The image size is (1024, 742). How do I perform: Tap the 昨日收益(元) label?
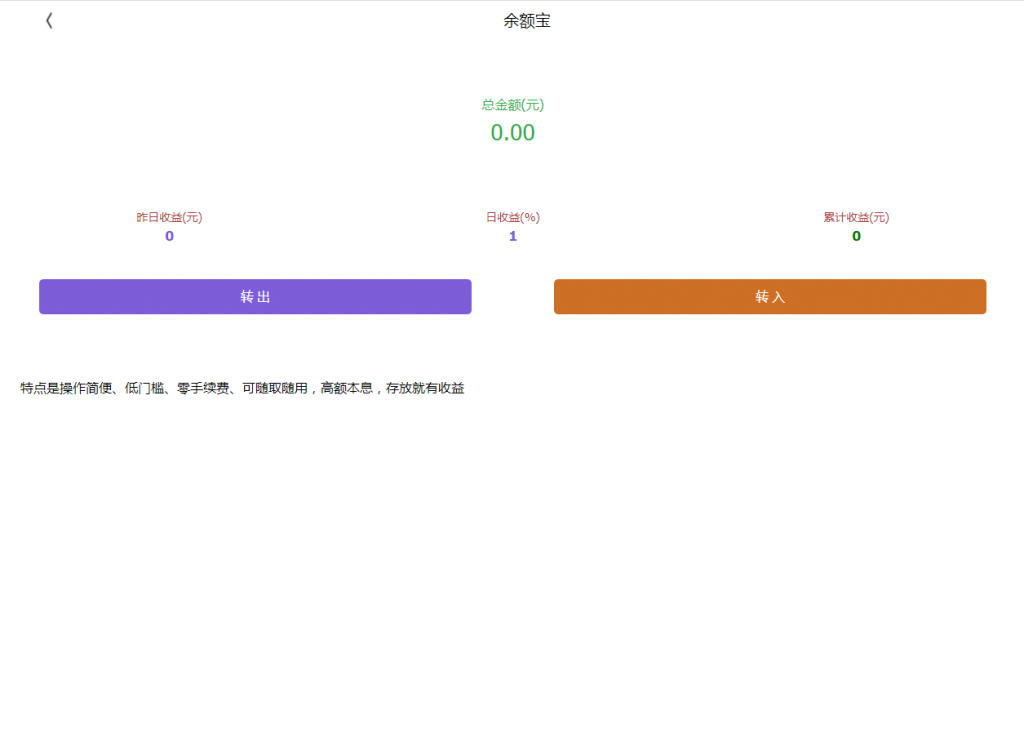click(x=168, y=217)
